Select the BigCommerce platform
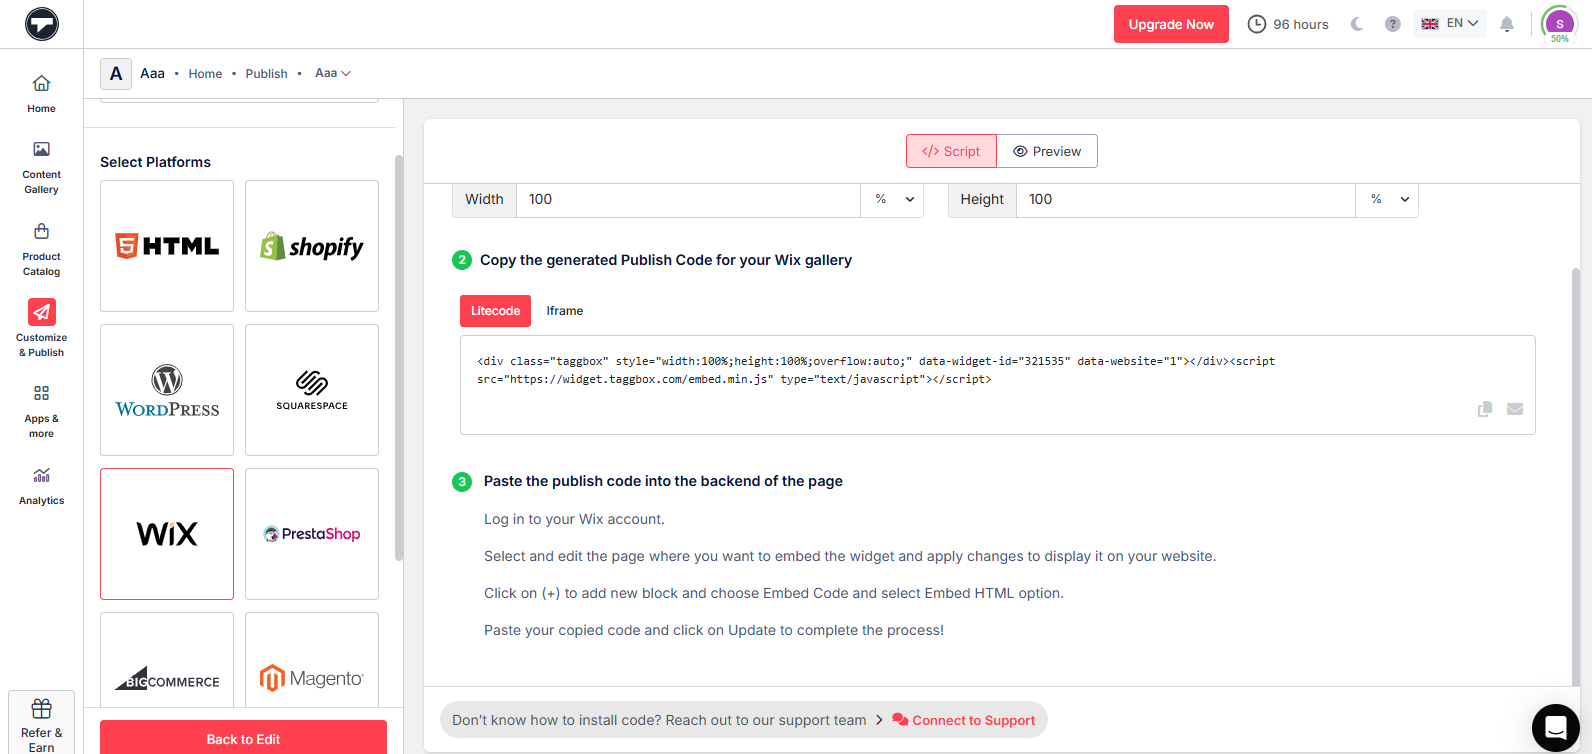 [167, 661]
